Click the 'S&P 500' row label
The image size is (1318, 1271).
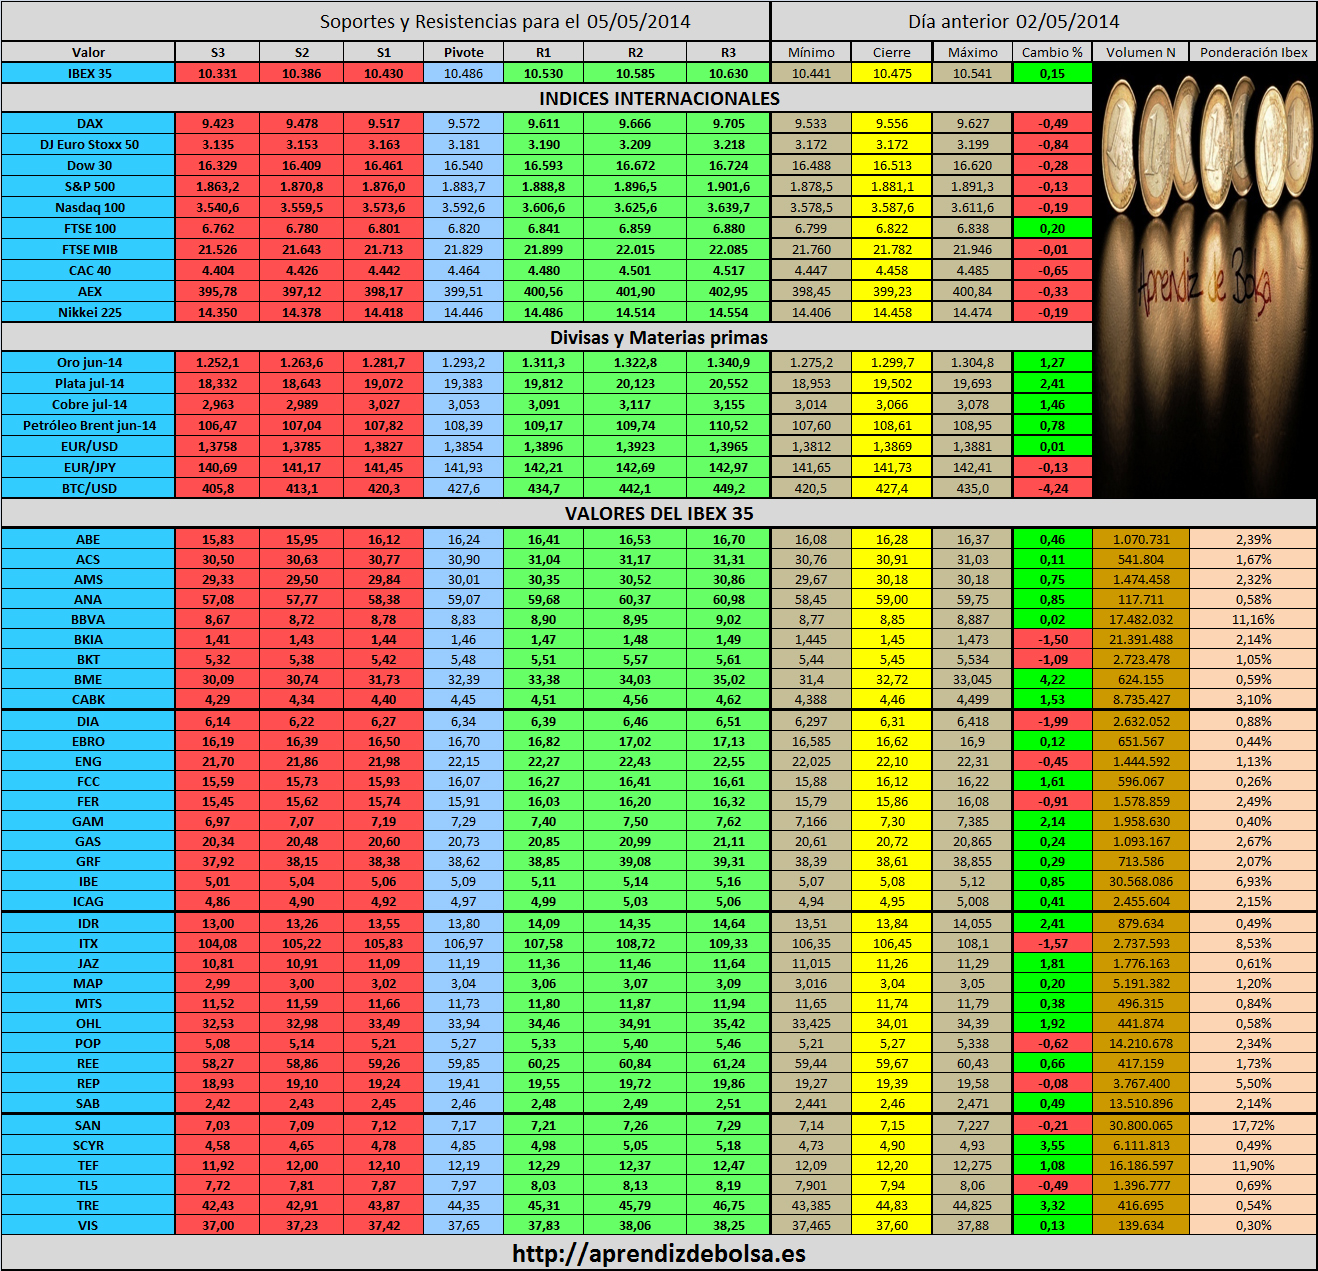pos(88,186)
